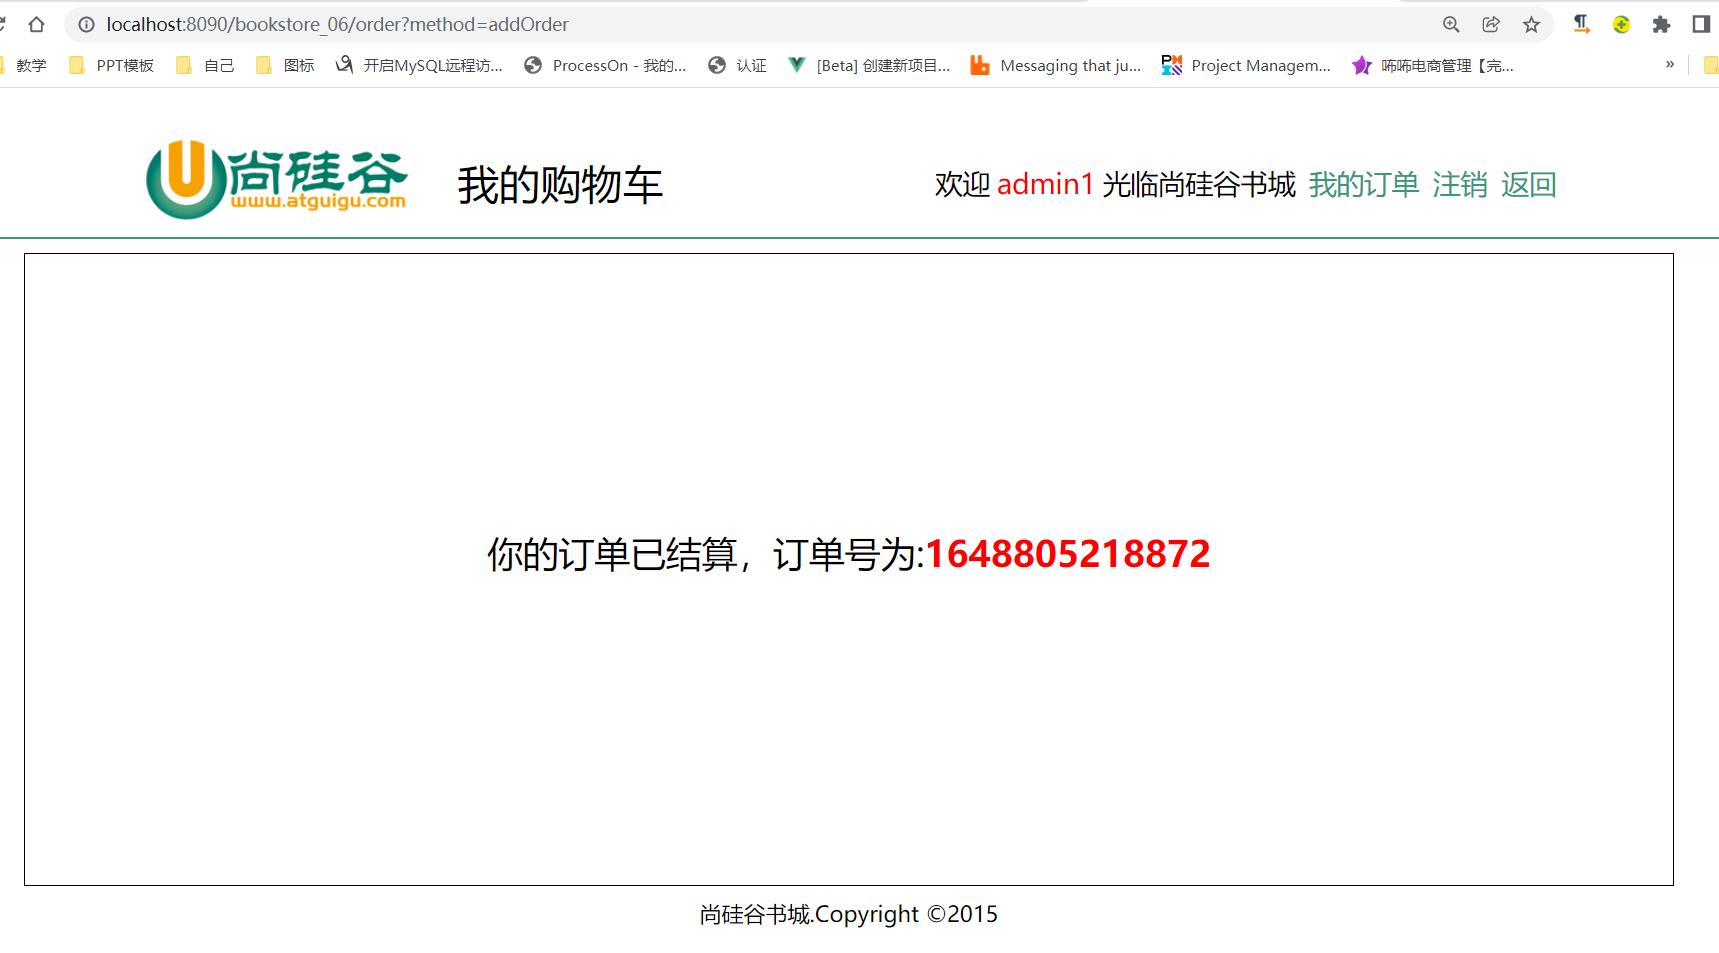This screenshot has width=1719, height=953.
Task: Click the 返回 return link
Action: 1527,184
